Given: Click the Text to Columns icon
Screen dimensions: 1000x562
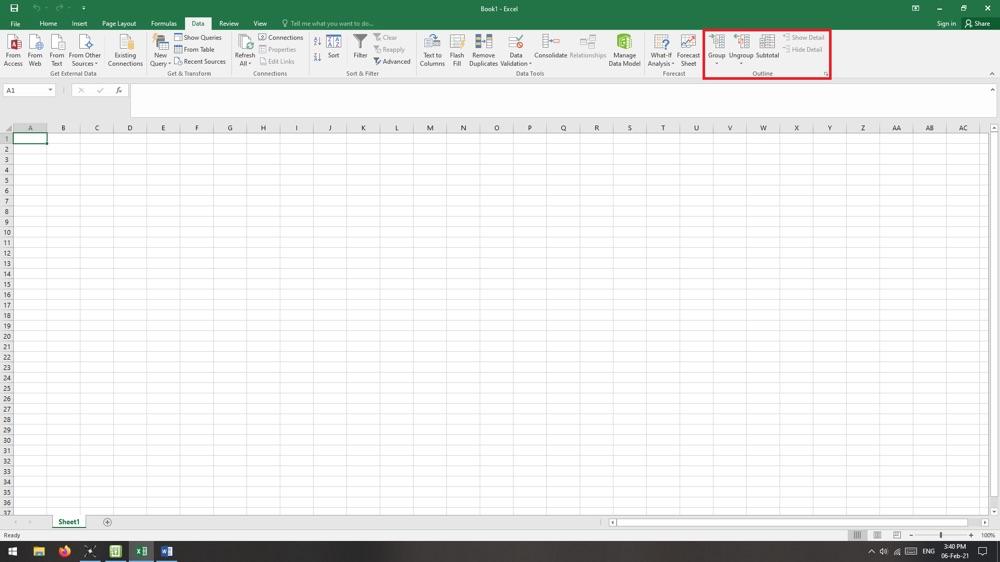Looking at the screenshot, I should (432, 49).
